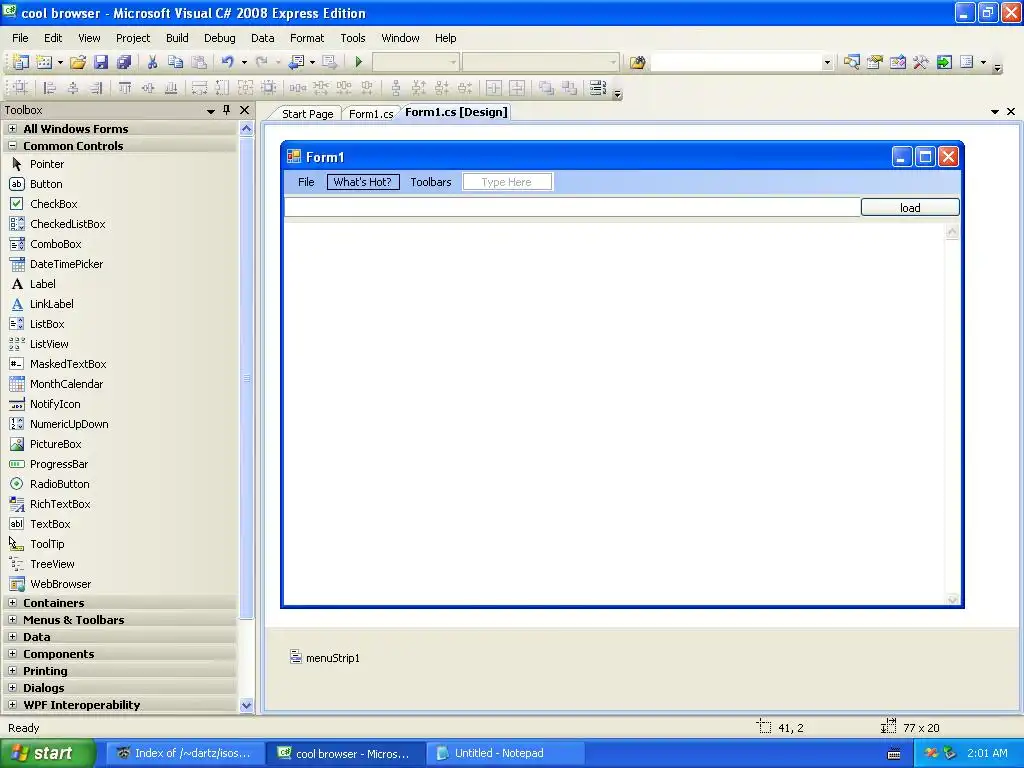Click the Open File toolbar icon
The image size is (1024, 768).
[x=78, y=62]
